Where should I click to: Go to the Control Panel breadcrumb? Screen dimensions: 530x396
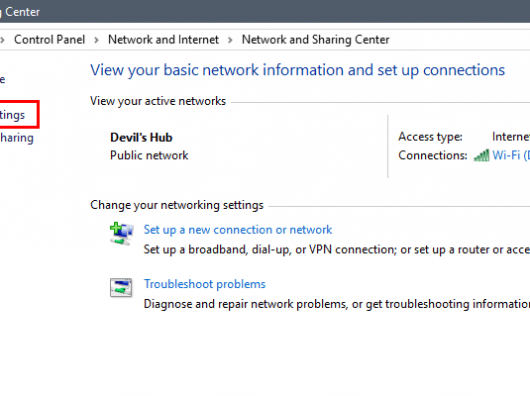point(49,40)
